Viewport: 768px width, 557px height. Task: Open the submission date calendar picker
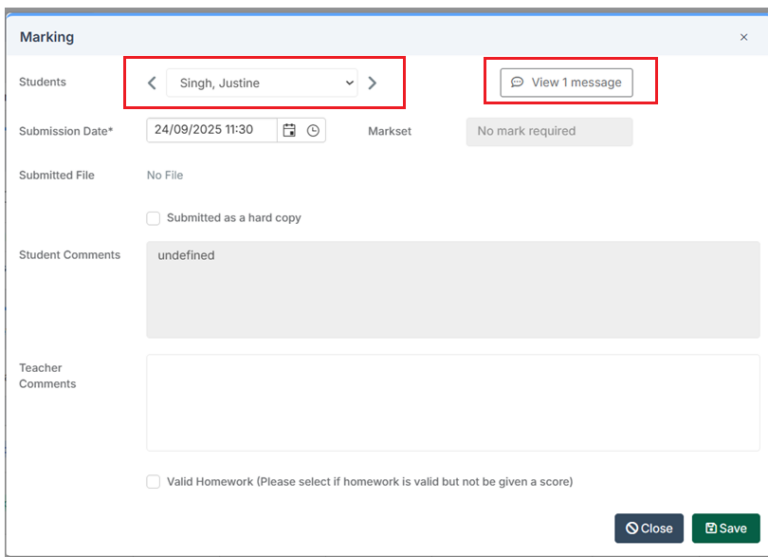[x=289, y=130]
